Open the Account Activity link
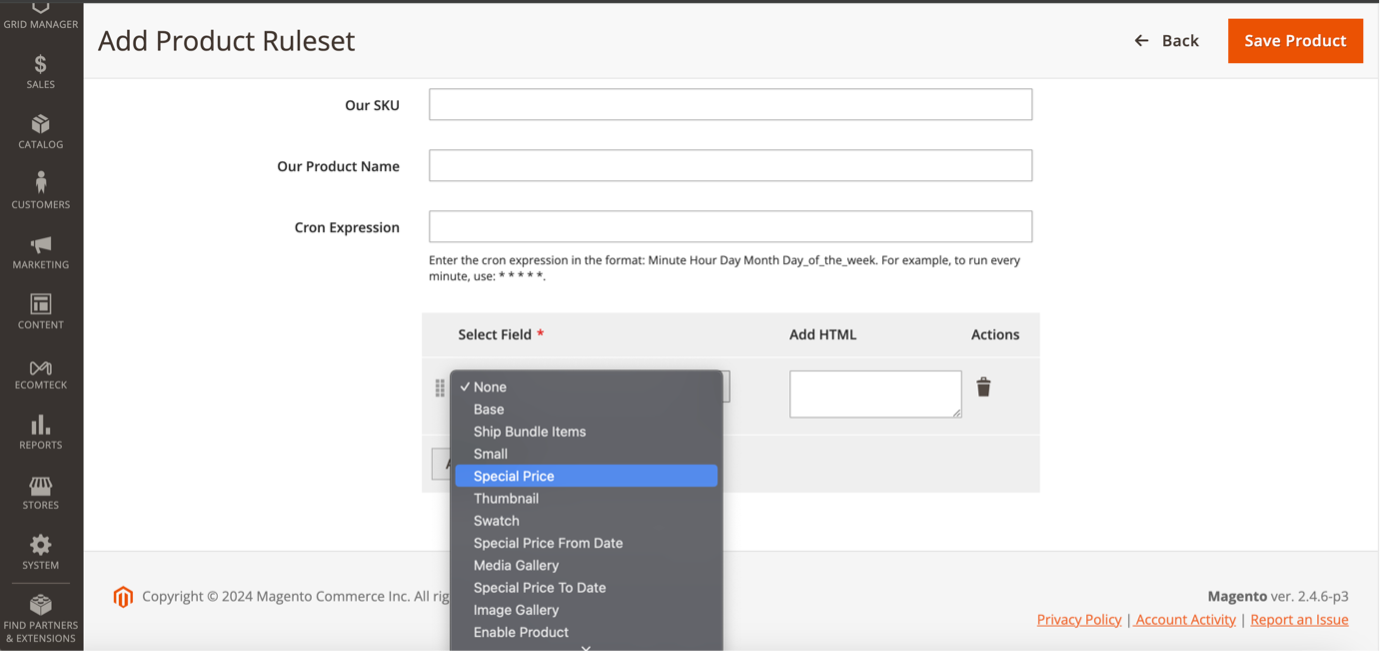This screenshot has width=1384, height=653. coord(1185,620)
